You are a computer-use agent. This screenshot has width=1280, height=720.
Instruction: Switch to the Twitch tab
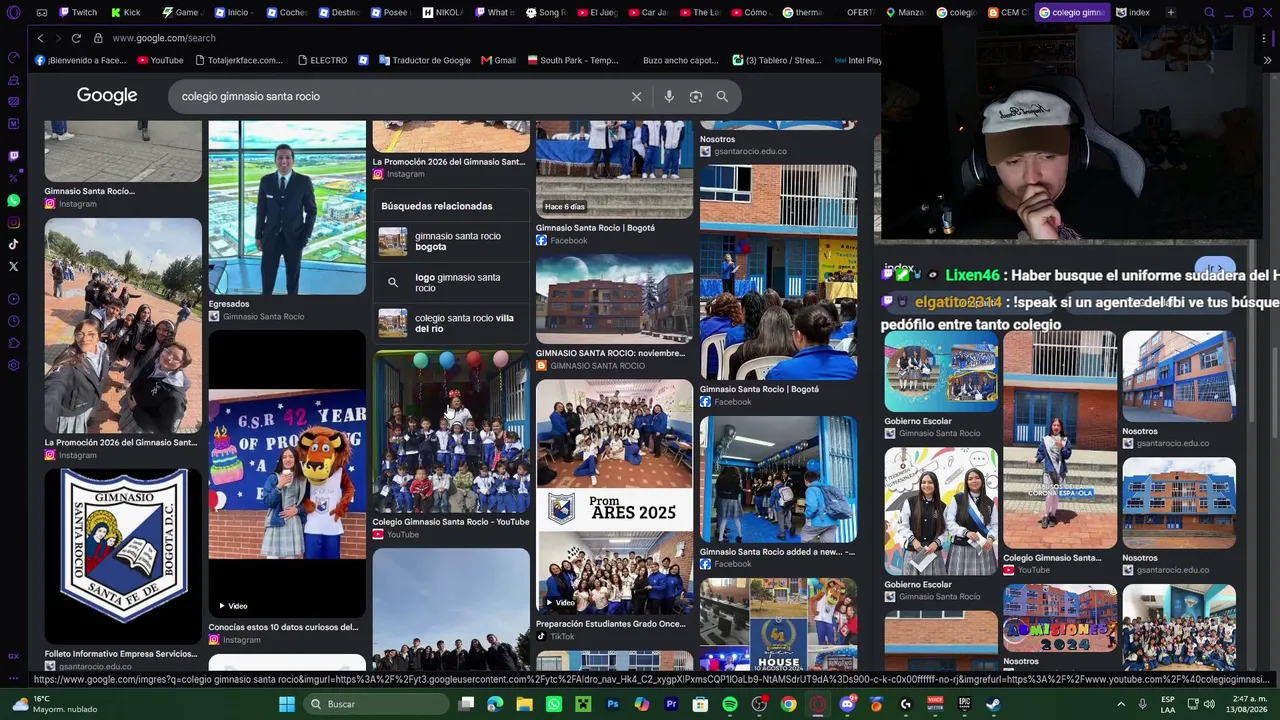coord(78,13)
